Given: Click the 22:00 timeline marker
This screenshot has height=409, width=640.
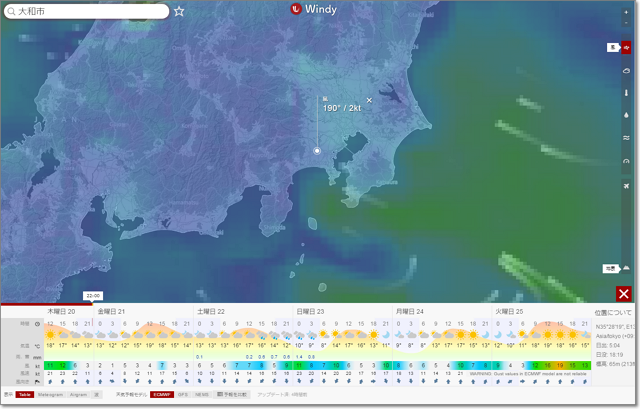Looking at the screenshot, I should (93, 296).
